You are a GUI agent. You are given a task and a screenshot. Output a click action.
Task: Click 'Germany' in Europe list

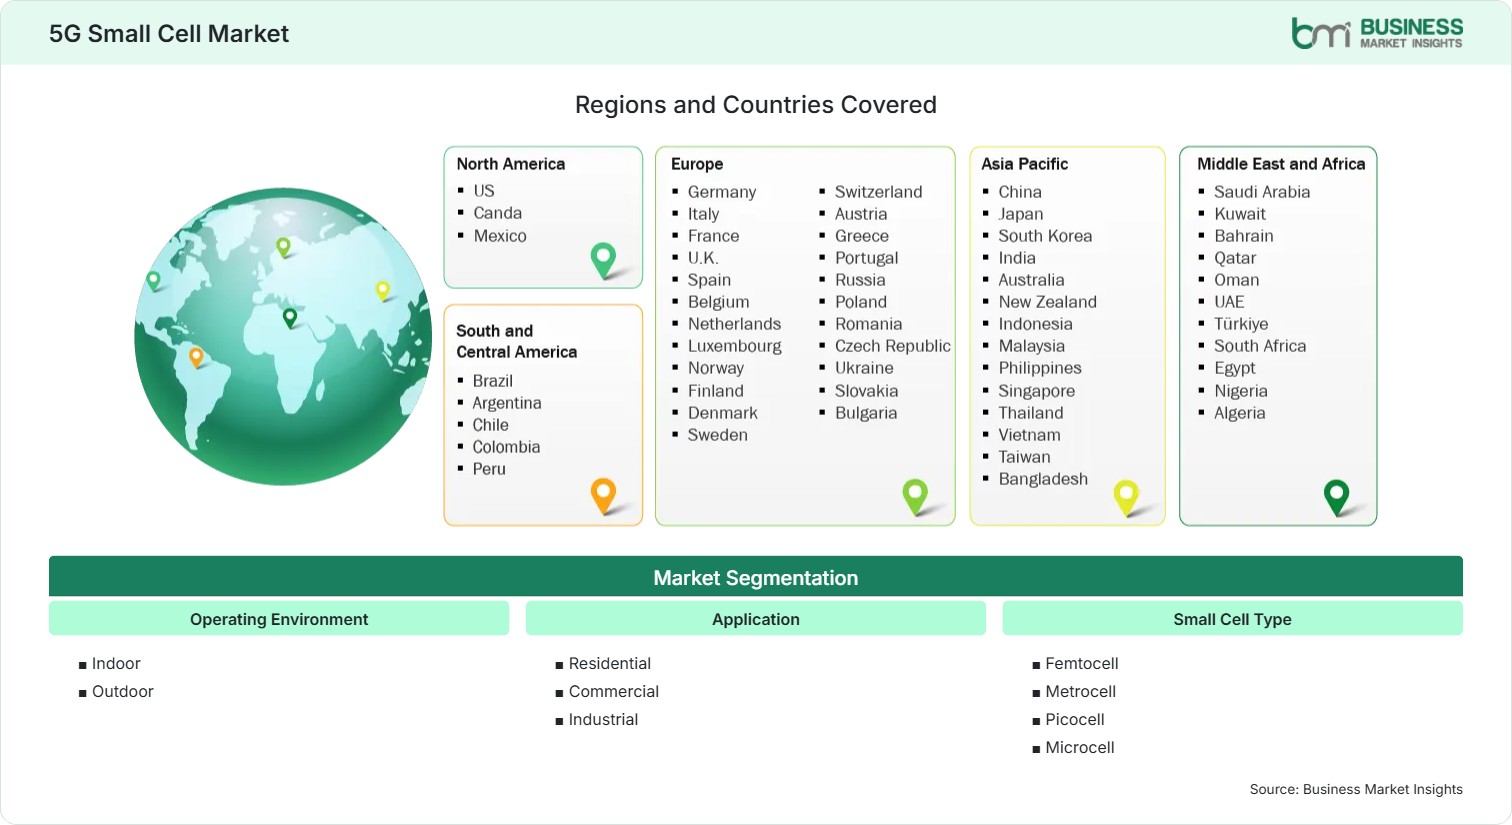[x=722, y=192]
